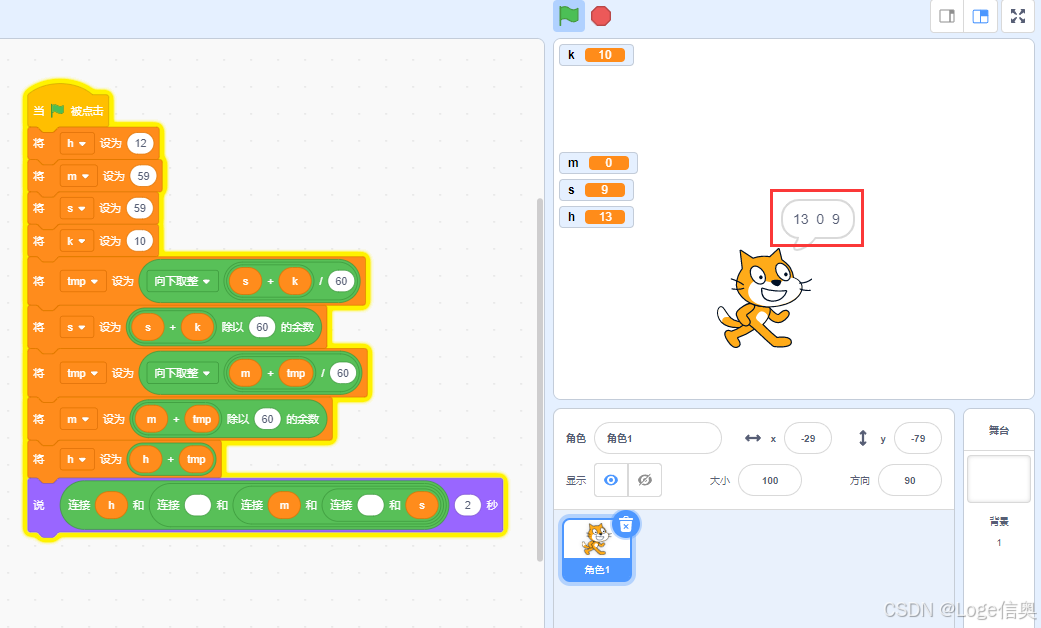Switch to large stage layout
The image size is (1041, 628).
coord(981,16)
